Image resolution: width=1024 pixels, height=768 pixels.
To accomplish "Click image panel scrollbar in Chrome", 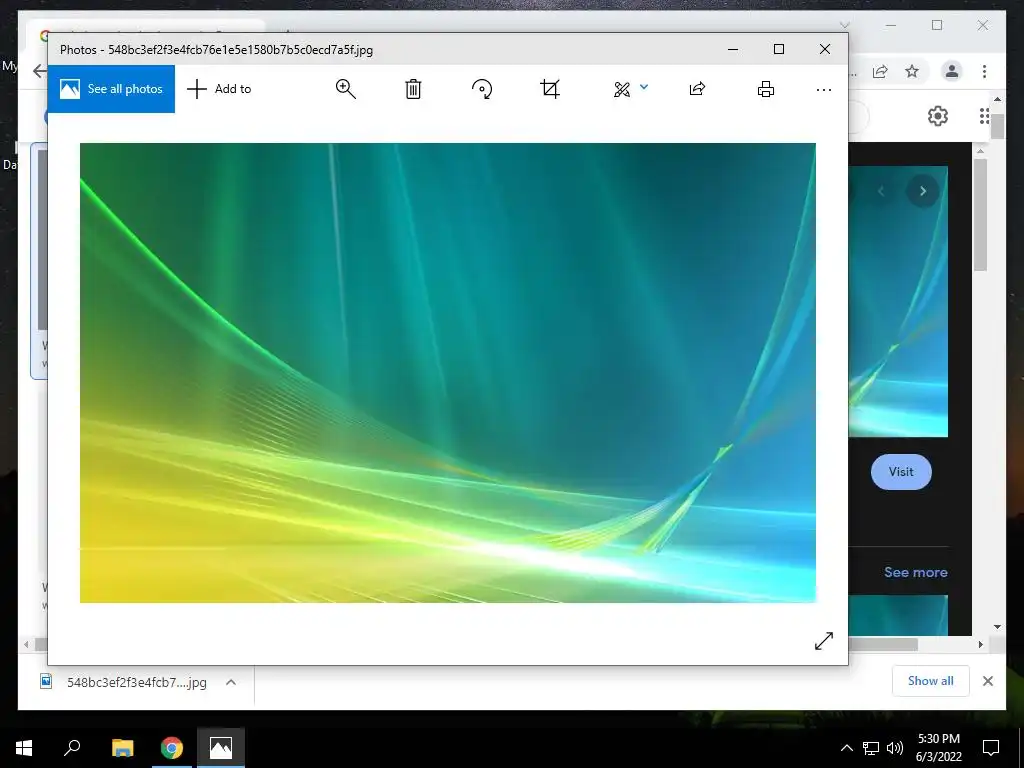I will (980, 216).
